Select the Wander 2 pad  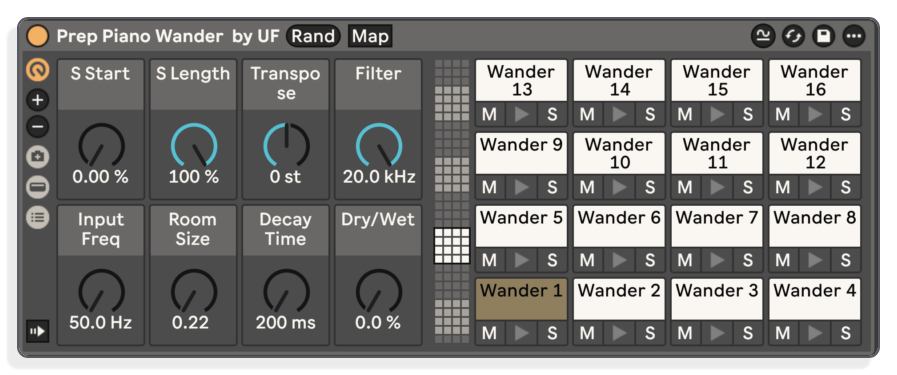click(619, 300)
